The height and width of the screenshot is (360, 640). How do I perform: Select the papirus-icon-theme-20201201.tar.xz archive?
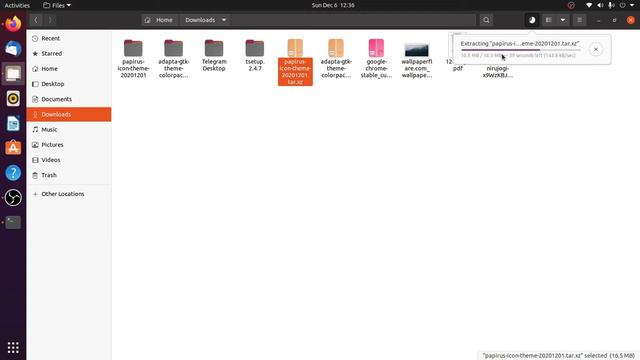(x=295, y=62)
